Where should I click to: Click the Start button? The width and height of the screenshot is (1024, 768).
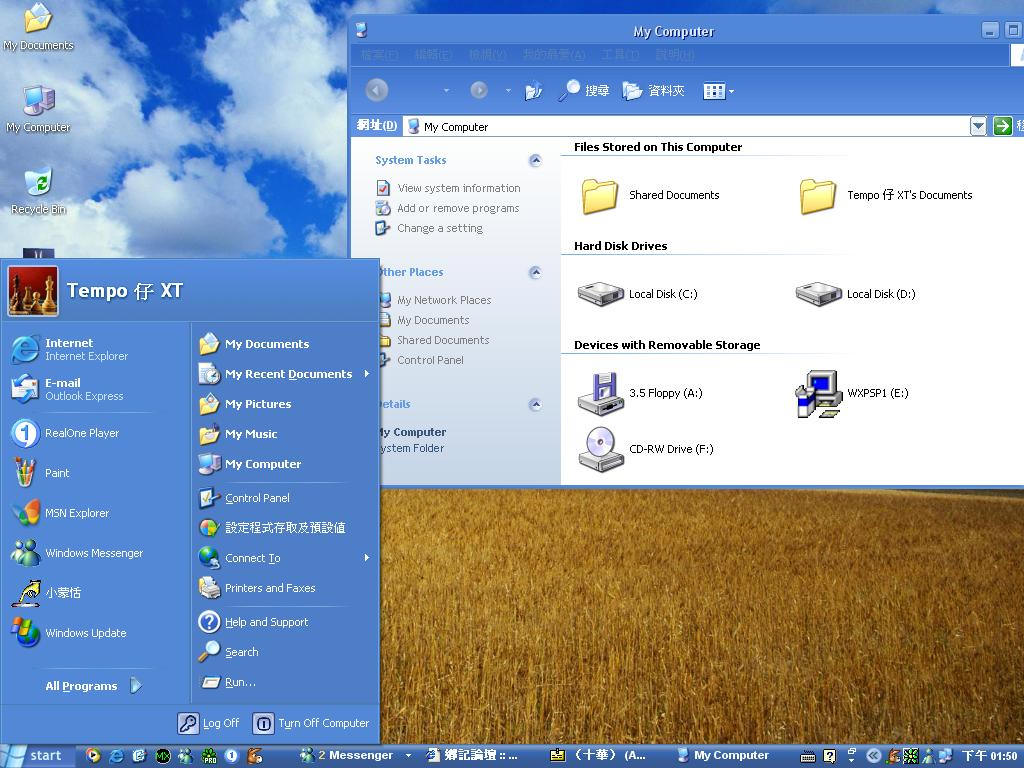click(x=36, y=756)
